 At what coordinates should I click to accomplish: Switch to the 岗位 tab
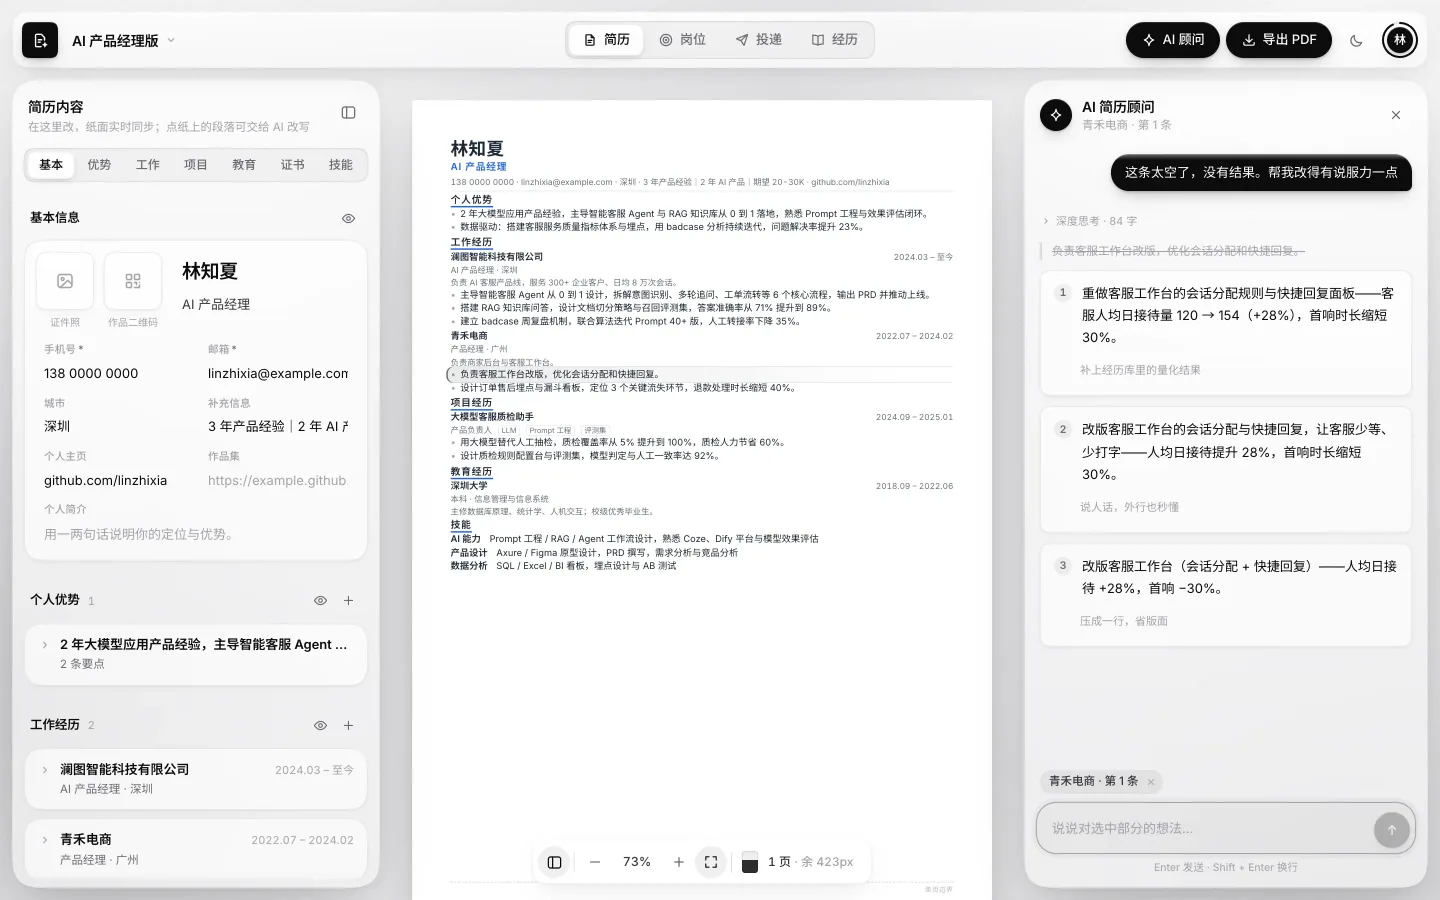tap(682, 40)
